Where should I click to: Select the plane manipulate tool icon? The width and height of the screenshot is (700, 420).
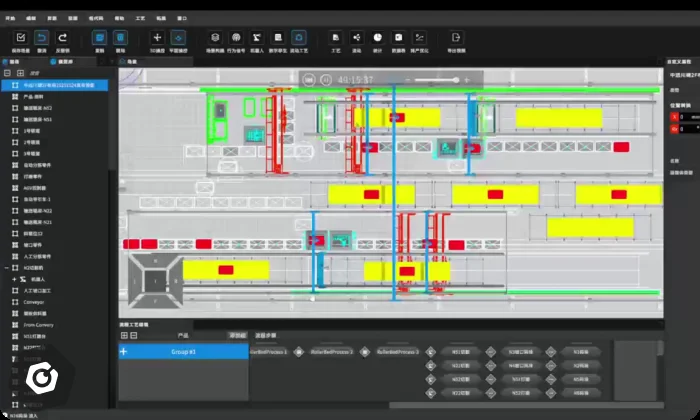pyautogui.click(x=178, y=38)
